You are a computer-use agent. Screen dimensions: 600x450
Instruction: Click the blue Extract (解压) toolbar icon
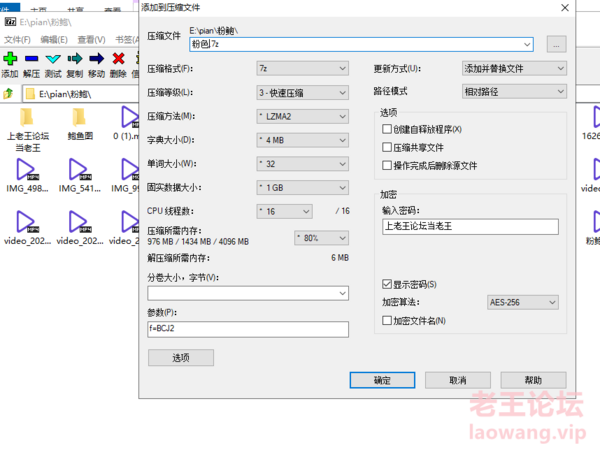click(31, 59)
